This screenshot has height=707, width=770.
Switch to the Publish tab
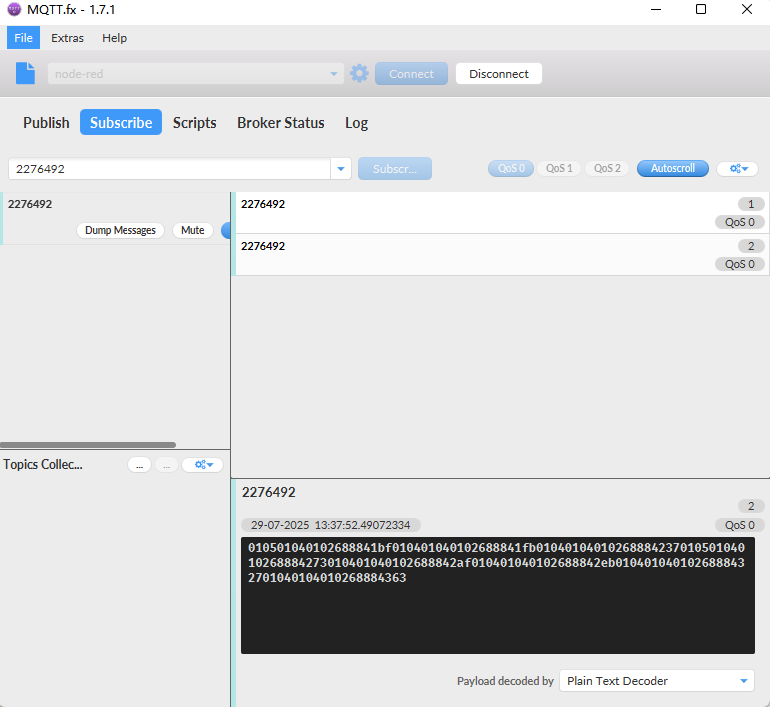(x=46, y=123)
